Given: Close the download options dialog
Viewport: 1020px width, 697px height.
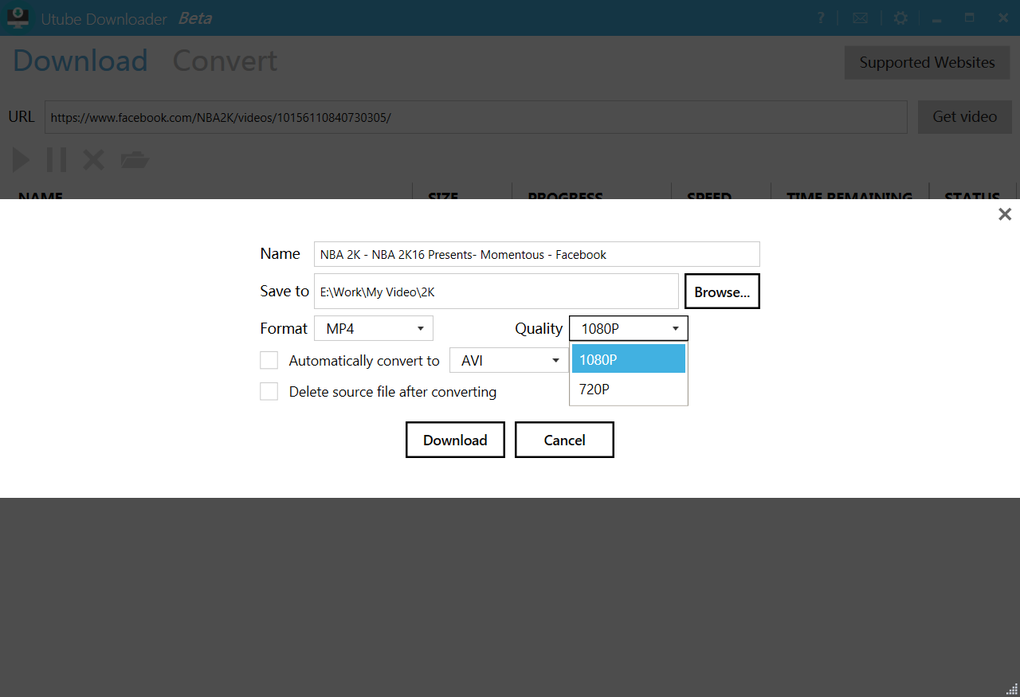Looking at the screenshot, I should (1004, 214).
